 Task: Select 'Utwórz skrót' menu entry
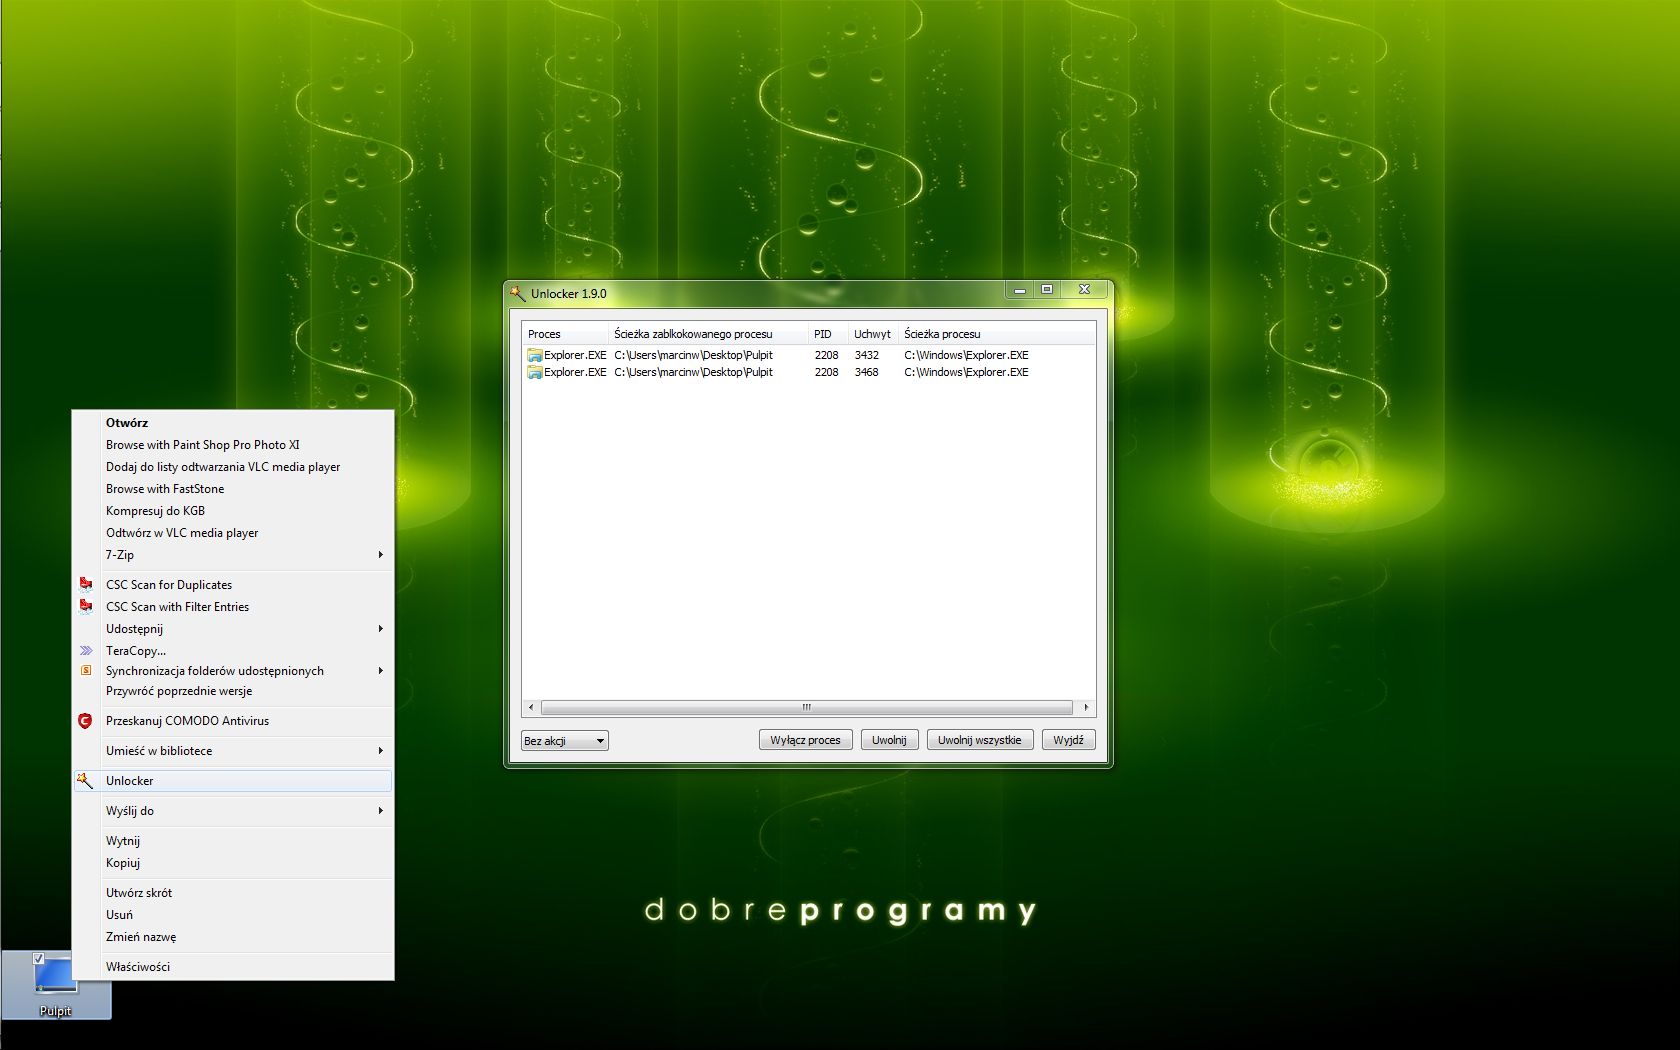(233, 893)
